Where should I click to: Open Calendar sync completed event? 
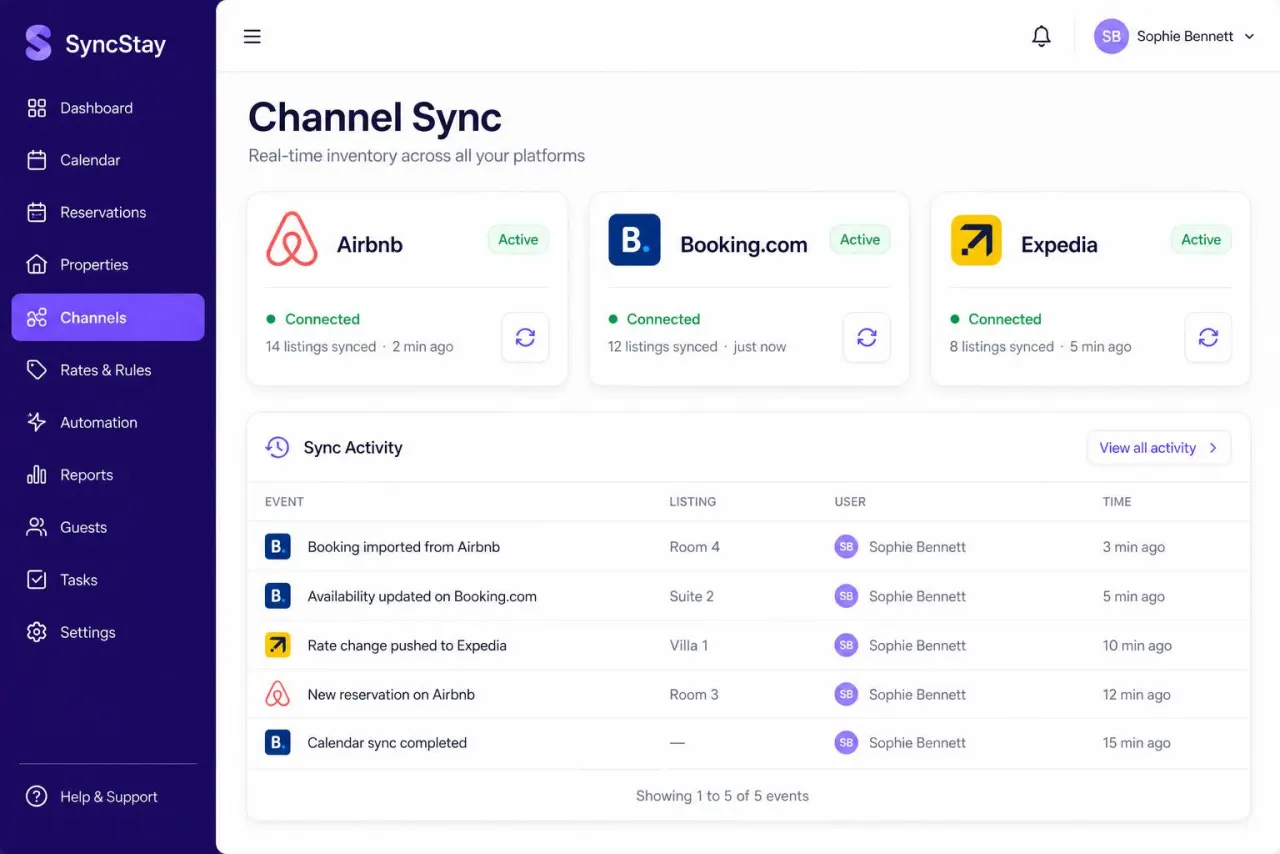pos(387,743)
